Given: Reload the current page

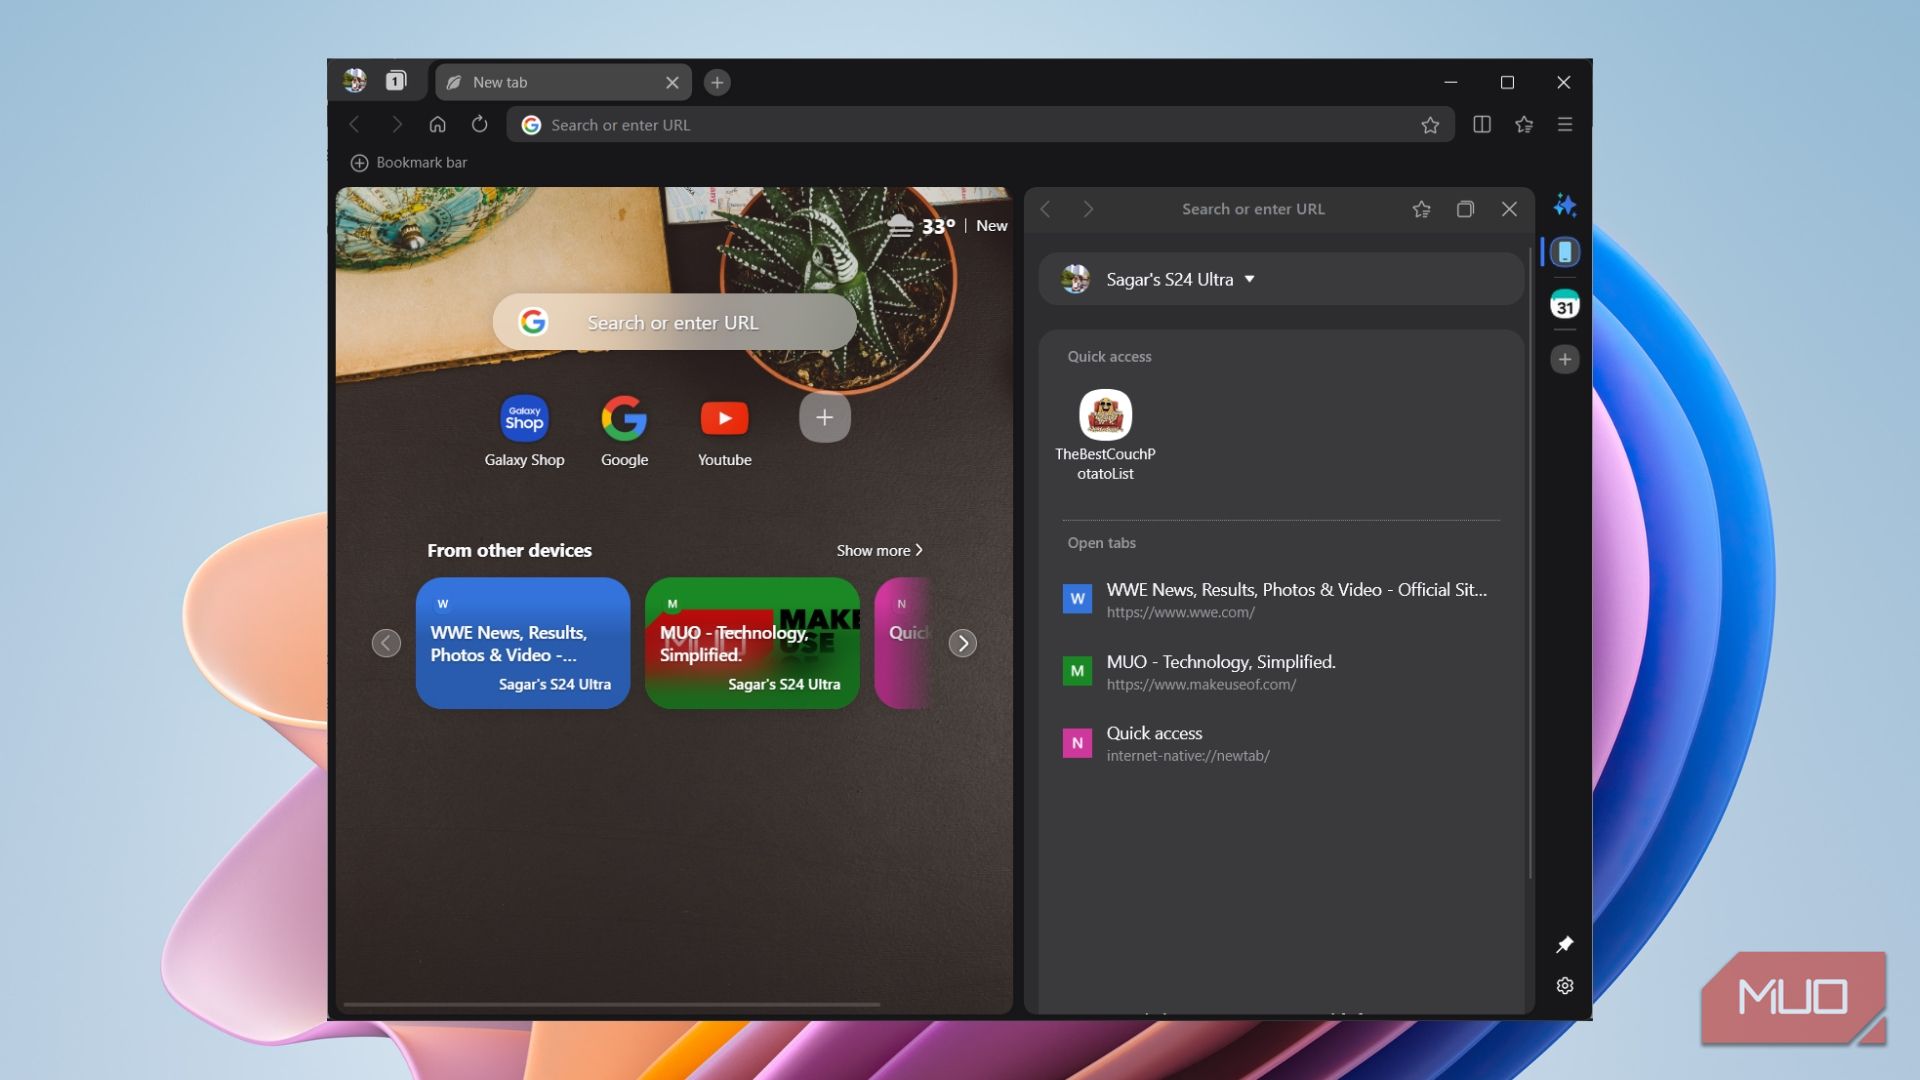Looking at the screenshot, I should (x=480, y=124).
